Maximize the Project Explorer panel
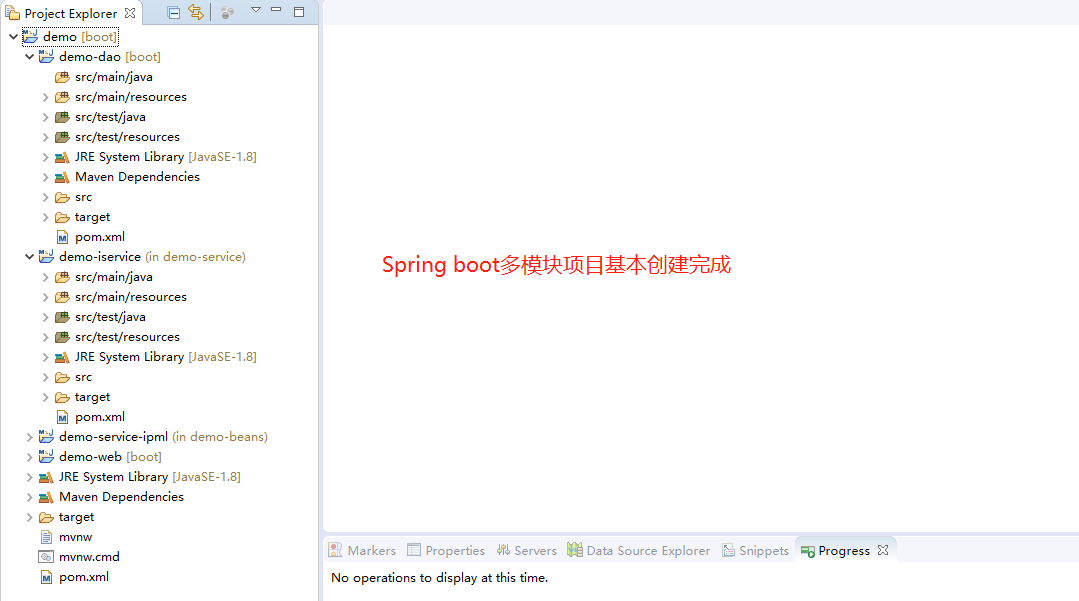1079x601 pixels. click(299, 12)
